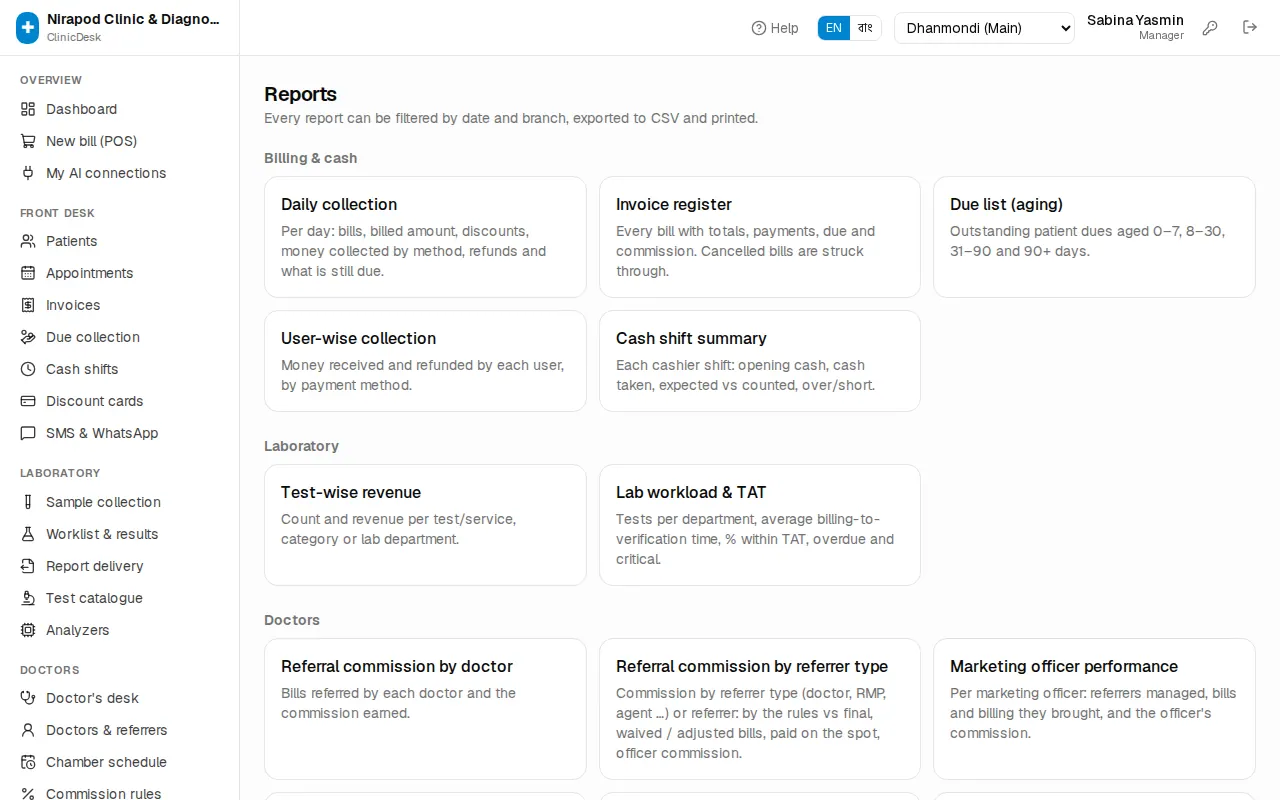
Task: Open Marketing officer performance report
Action: tap(1094, 709)
